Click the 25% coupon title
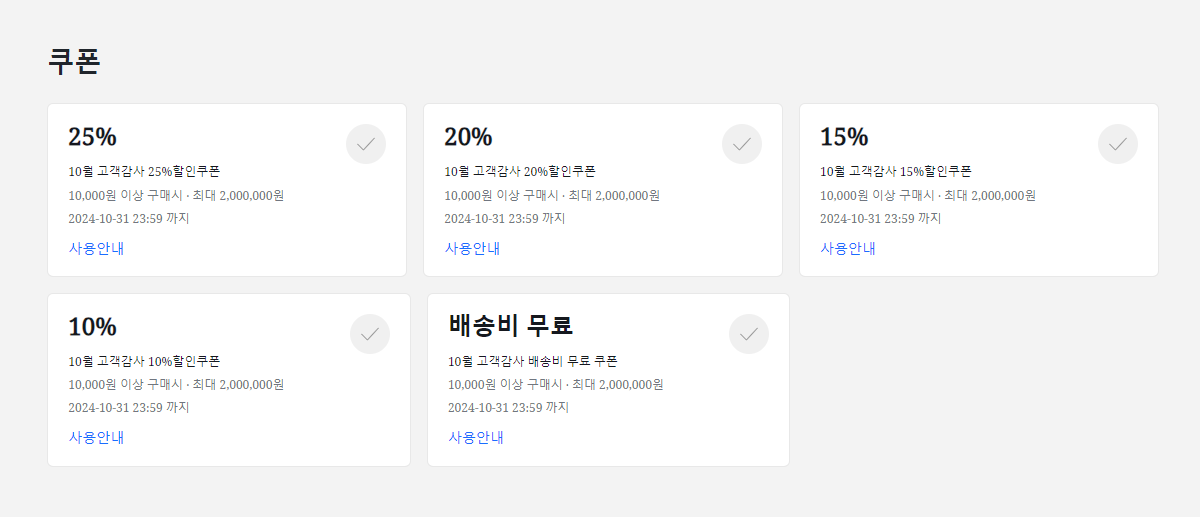Viewport: 1200px width, 517px height. pyautogui.click(x=92, y=137)
